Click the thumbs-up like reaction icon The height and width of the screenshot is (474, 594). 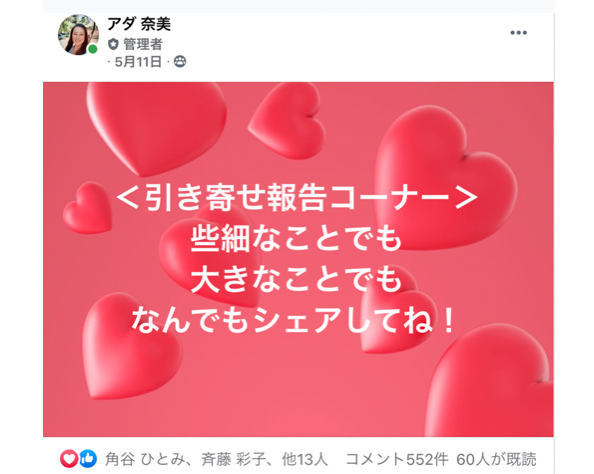[88, 459]
